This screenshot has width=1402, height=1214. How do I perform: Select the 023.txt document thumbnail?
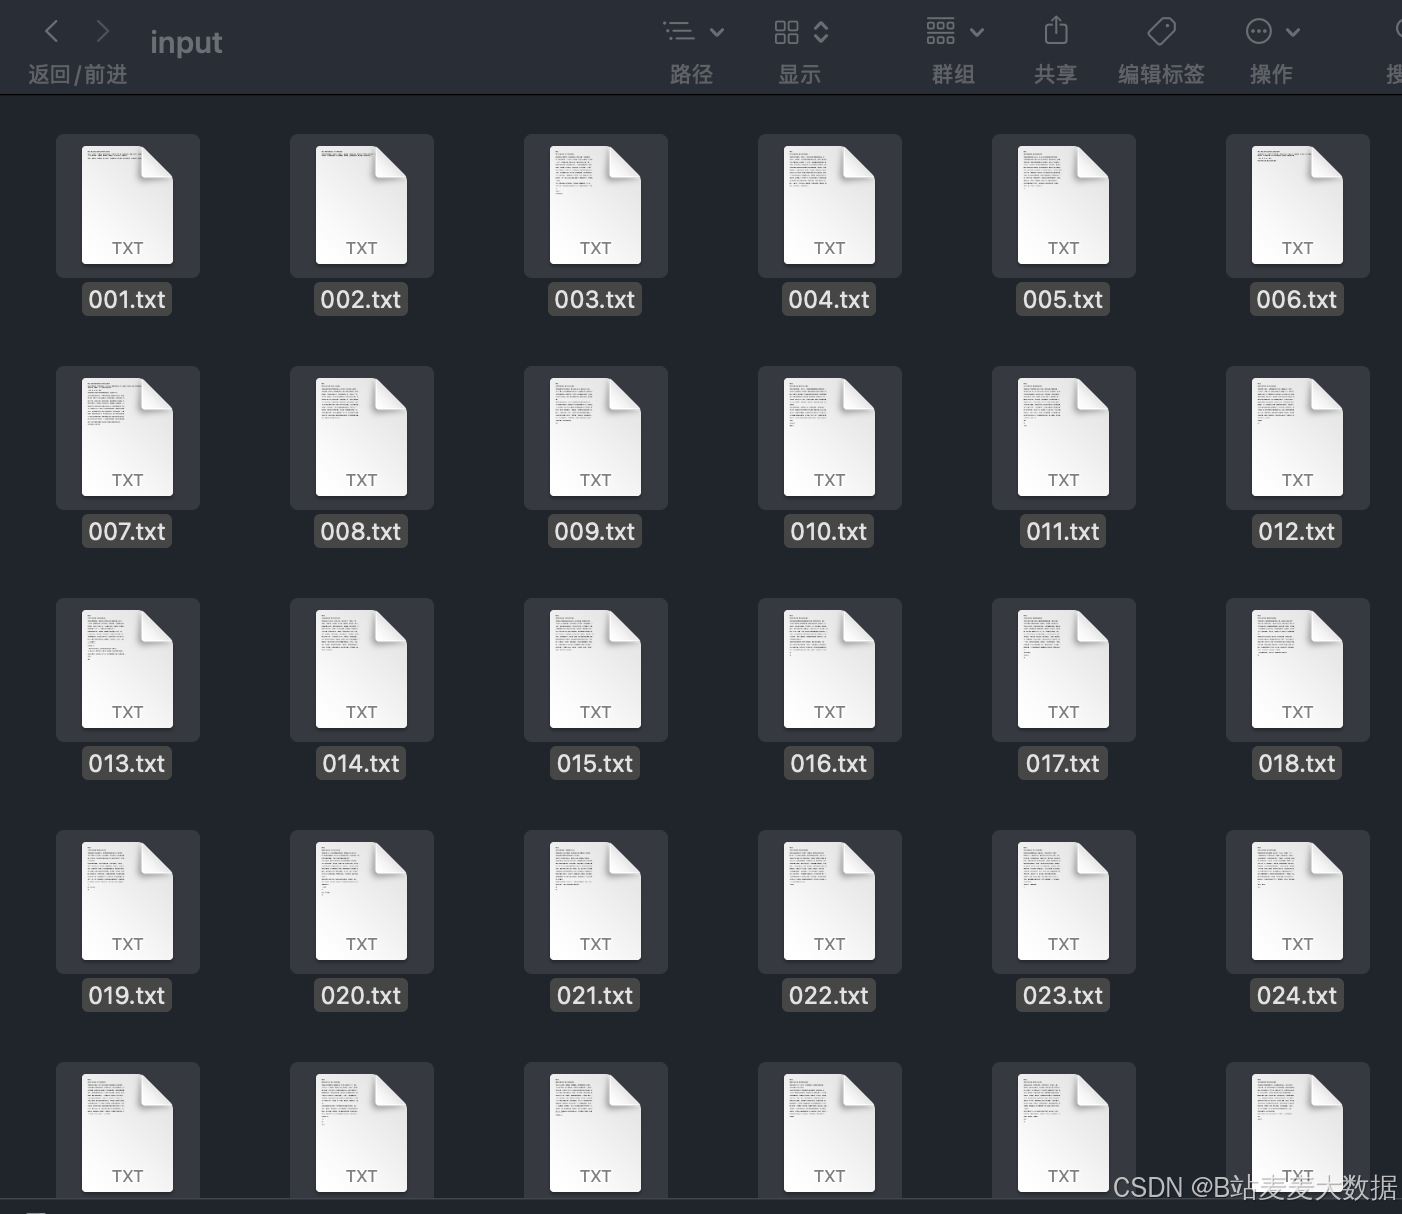pos(1064,901)
